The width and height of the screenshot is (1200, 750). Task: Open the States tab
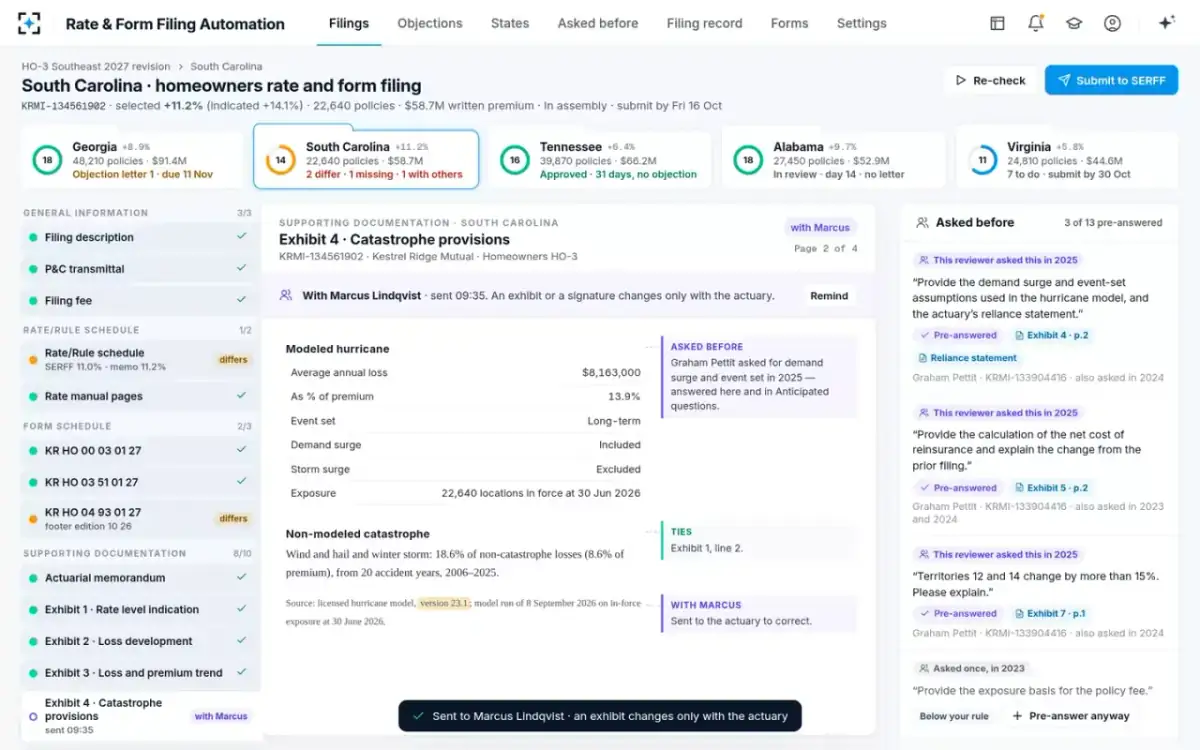click(510, 23)
